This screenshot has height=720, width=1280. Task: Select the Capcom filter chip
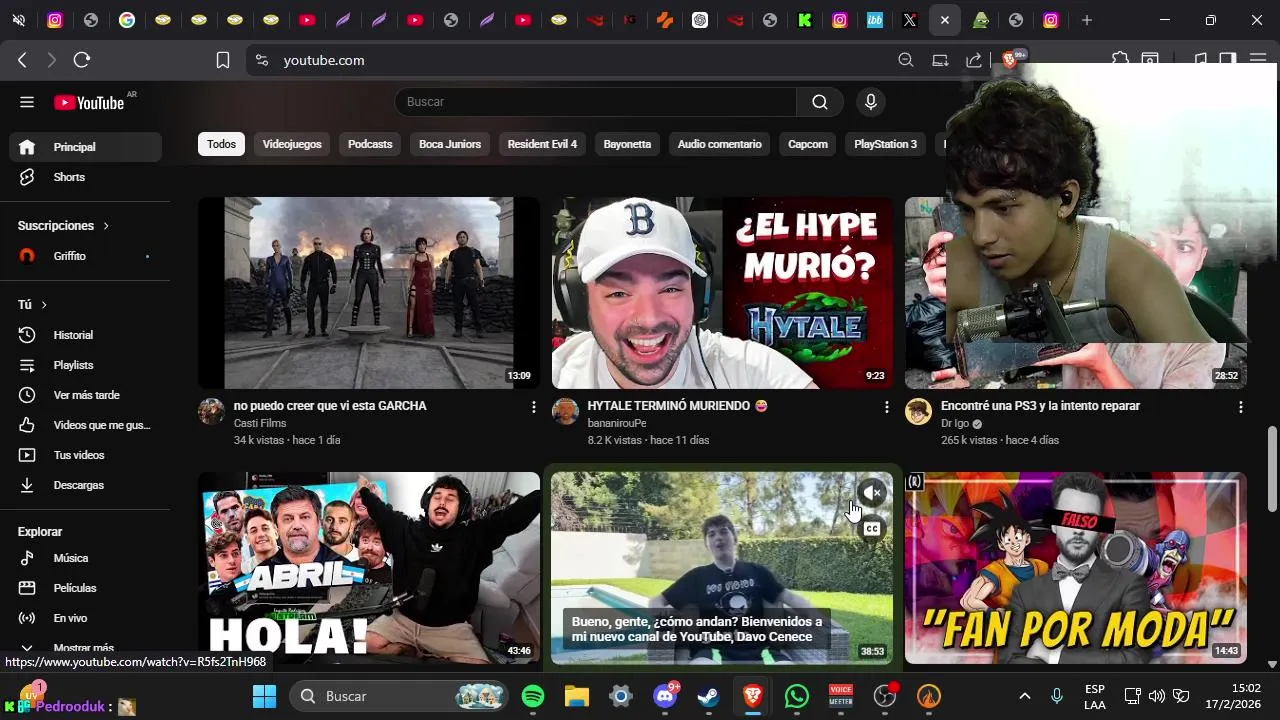tap(808, 144)
